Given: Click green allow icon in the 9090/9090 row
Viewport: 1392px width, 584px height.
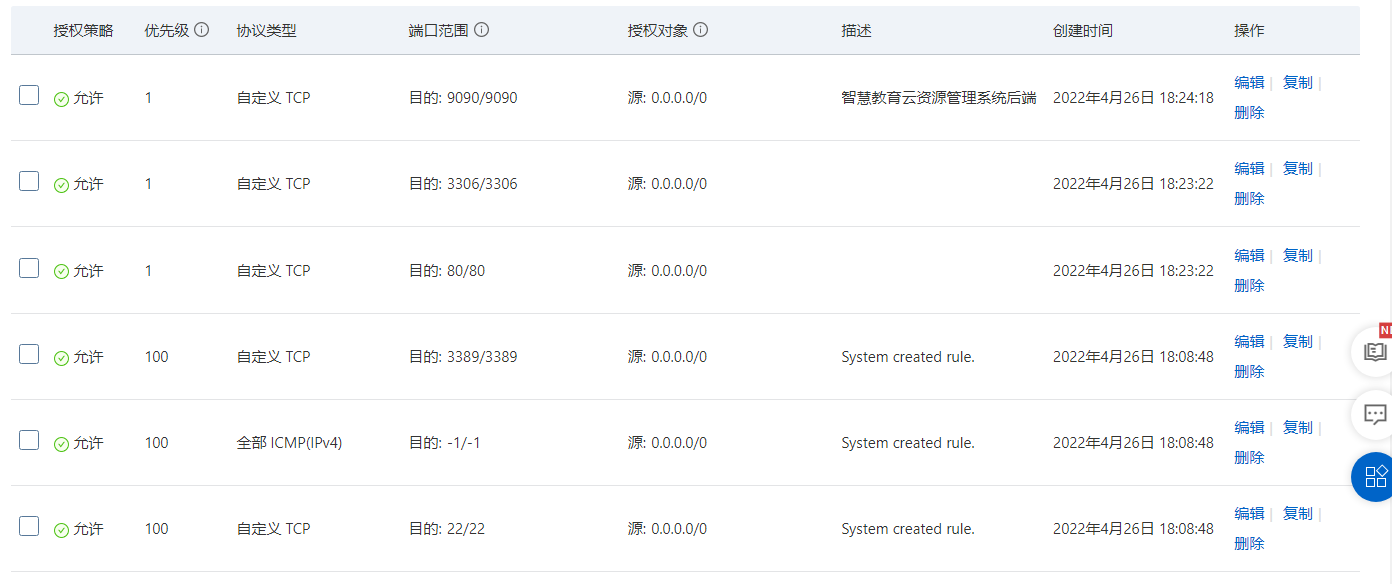Looking at the screenshot, I should pyautogui.click(x=61, y=99).
